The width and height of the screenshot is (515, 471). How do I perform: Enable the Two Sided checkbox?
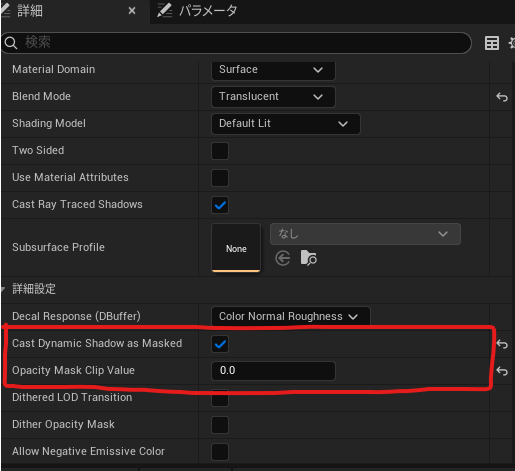220,151
